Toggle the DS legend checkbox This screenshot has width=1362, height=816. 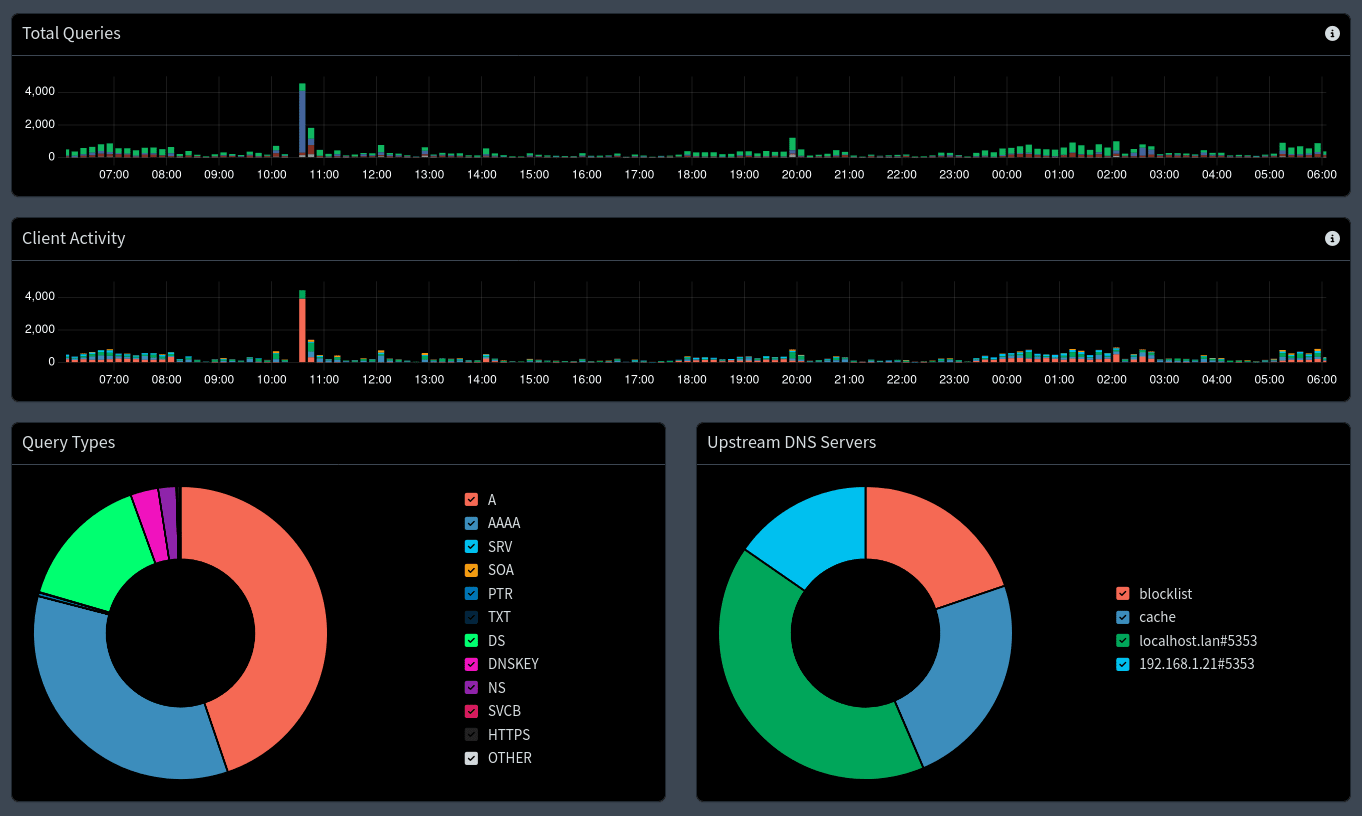[472, 641]
